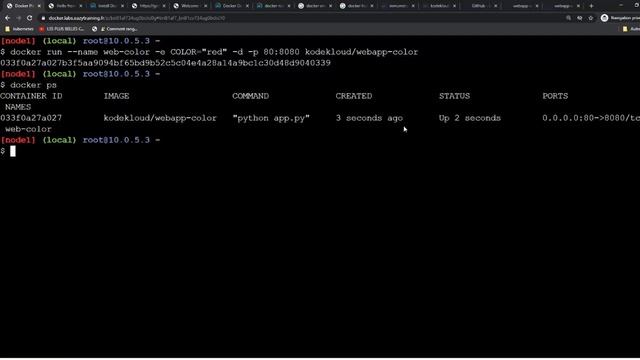The image size is (640, 360).
Task: Click the 'docker ps' command text
Action: point(33,85)
